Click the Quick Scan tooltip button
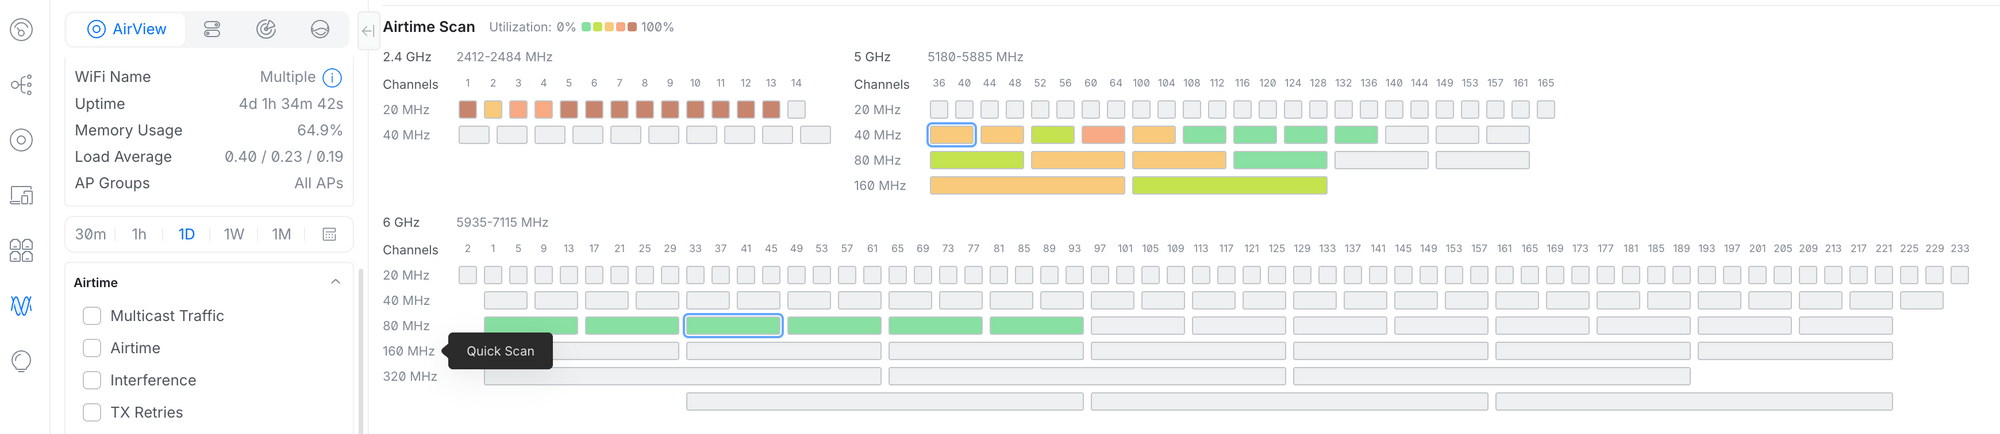The height and width of the screenshot is (434, 2000). coord(500,351)
